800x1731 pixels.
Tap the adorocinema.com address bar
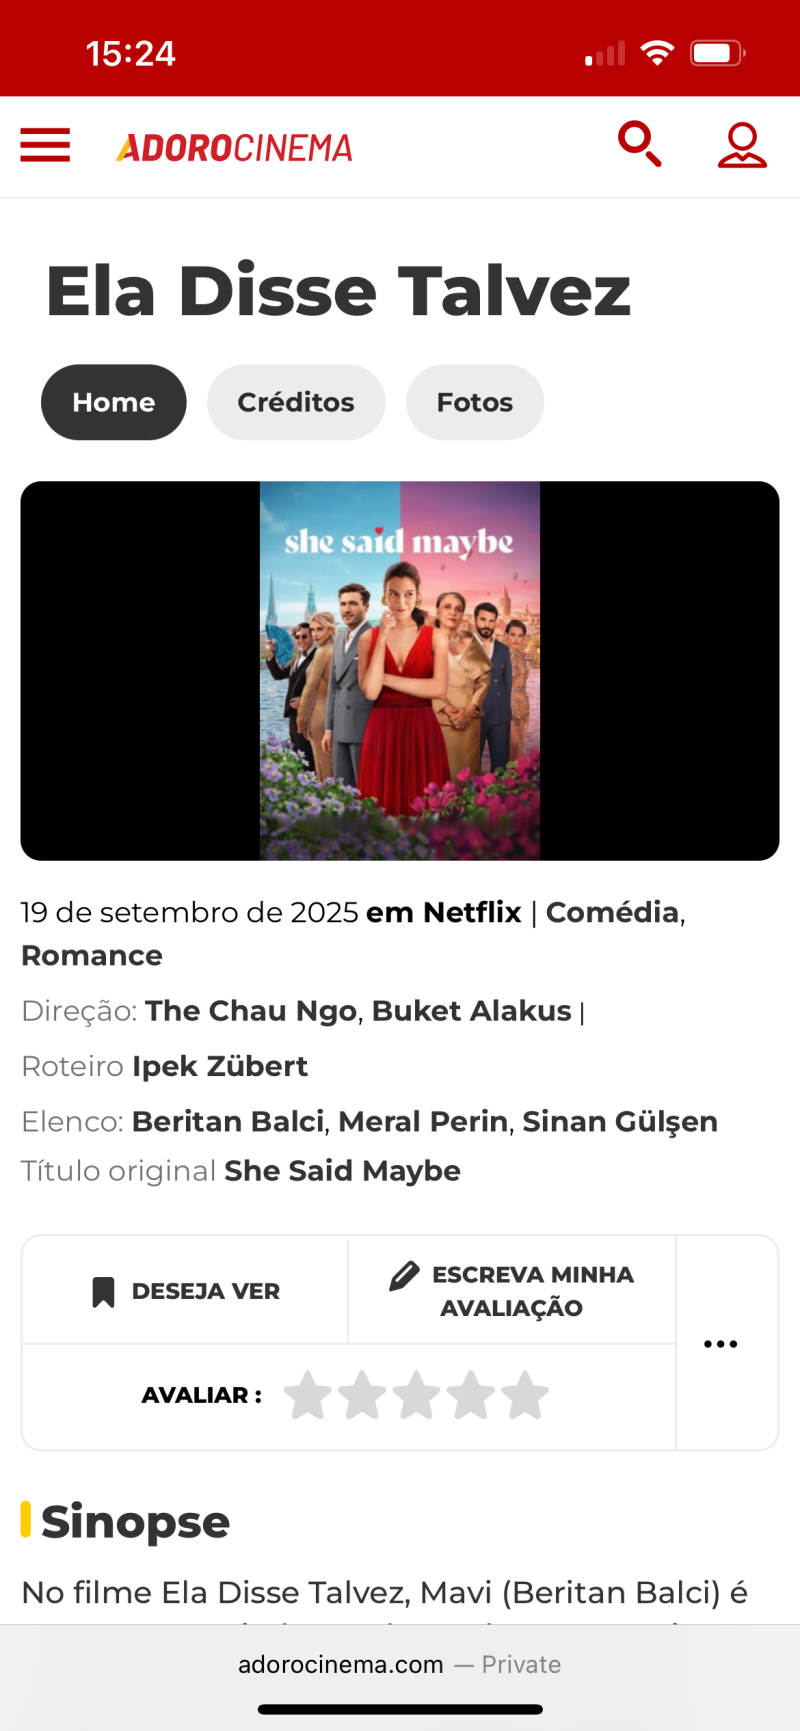400,1664
